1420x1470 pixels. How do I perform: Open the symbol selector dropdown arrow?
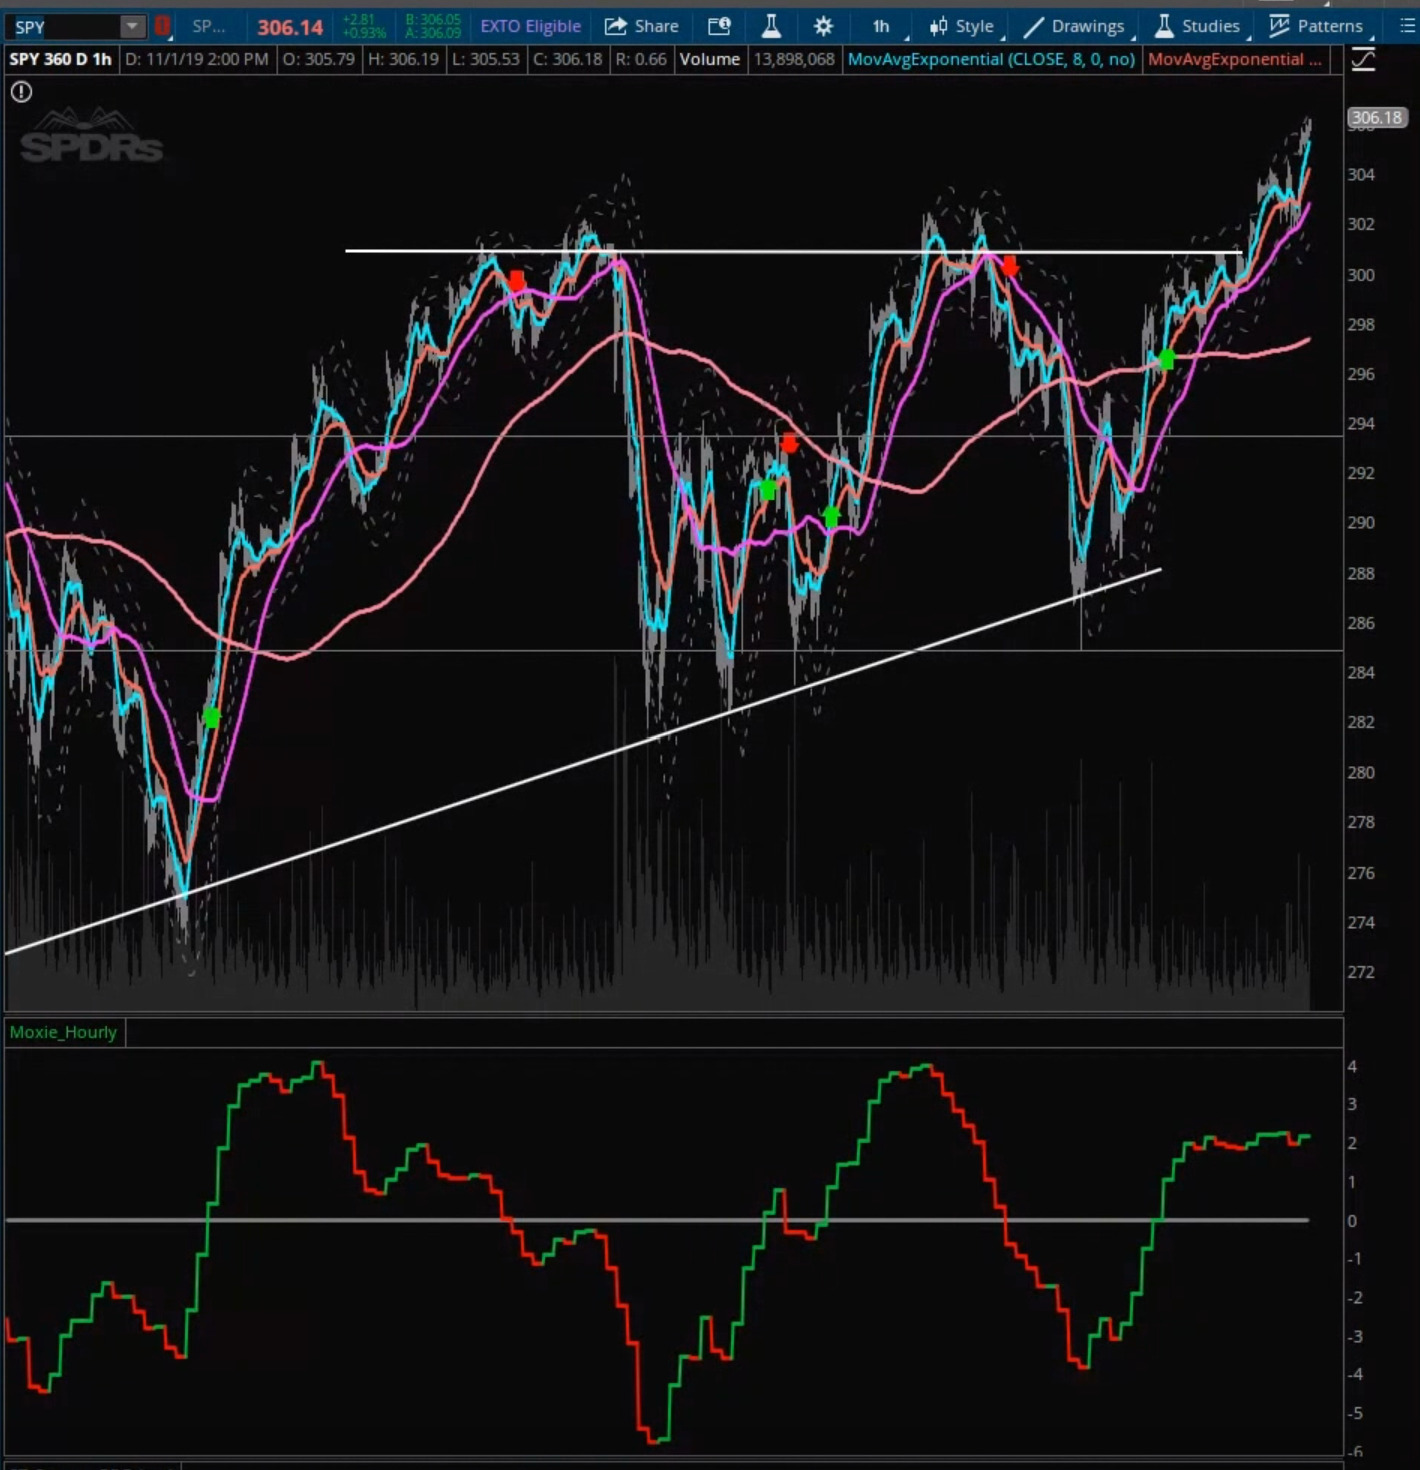point(132,27)
